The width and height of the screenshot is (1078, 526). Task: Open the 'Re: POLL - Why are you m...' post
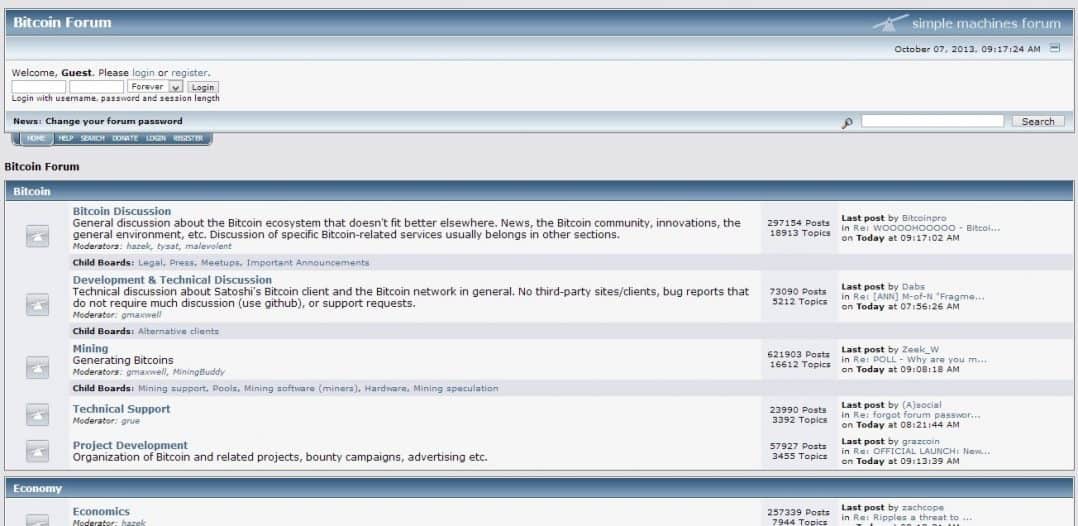[x=919, y=360]
